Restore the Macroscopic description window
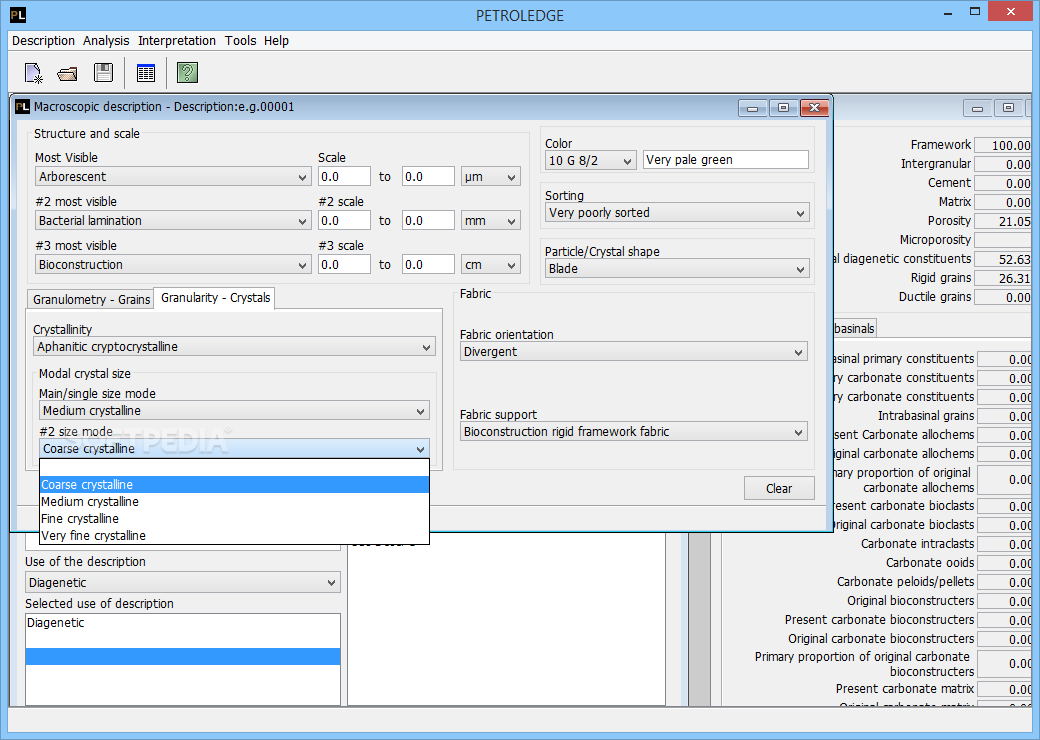This screenshot has width=1040, height=740. (x=783, y=108)
